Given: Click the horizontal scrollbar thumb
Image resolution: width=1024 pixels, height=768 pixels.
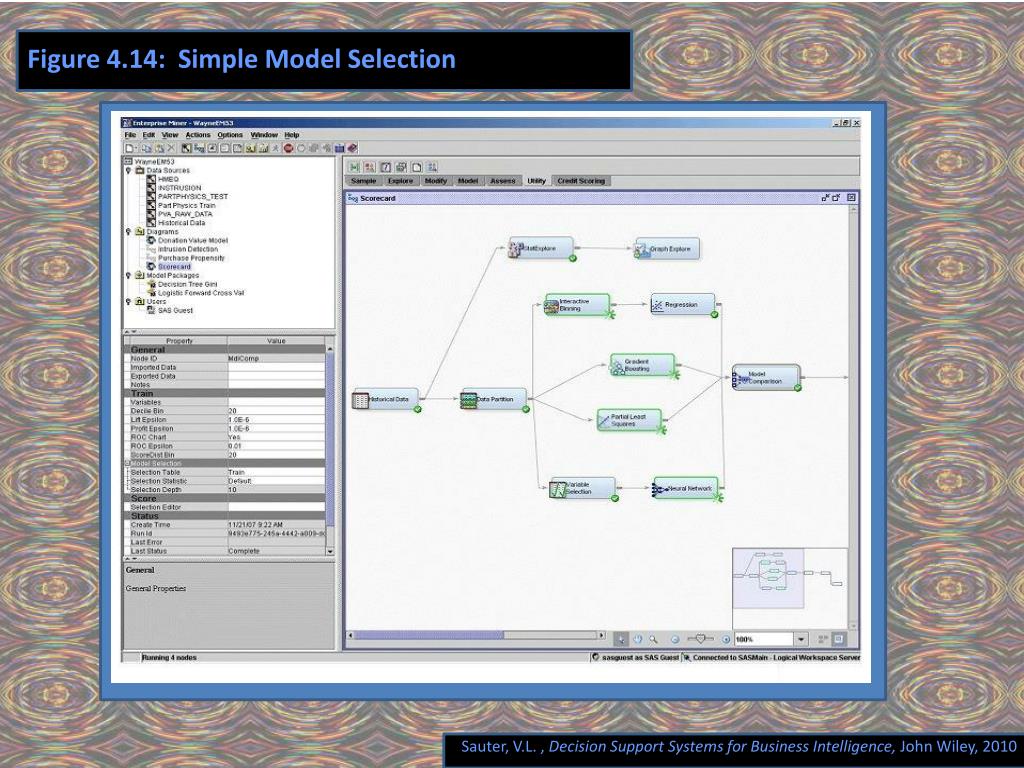Looking at the screenshot, I should pyautogui.click(x=429, y=635).
